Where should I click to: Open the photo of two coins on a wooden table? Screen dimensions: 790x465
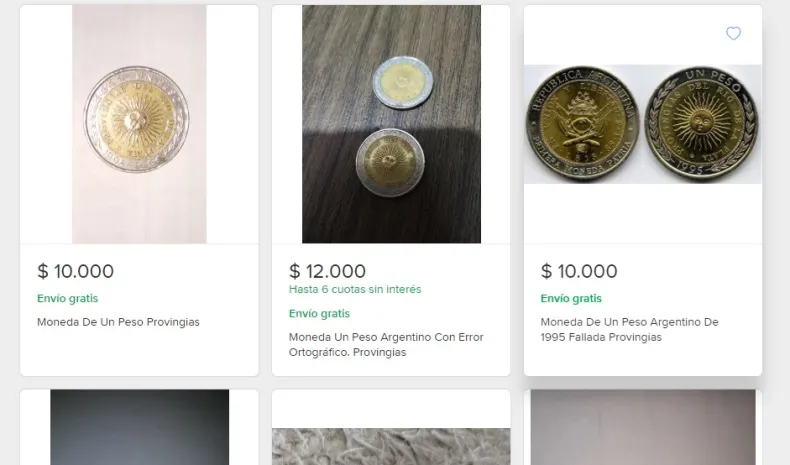391,124
